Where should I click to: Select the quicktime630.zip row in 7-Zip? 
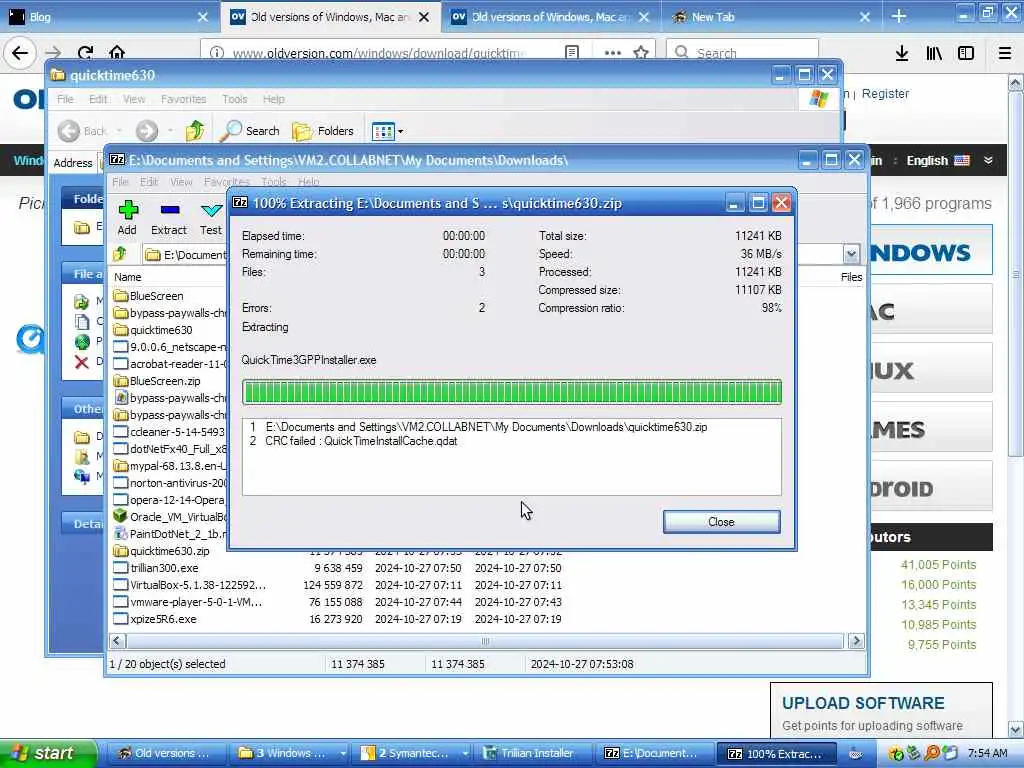tap(170, 551)
